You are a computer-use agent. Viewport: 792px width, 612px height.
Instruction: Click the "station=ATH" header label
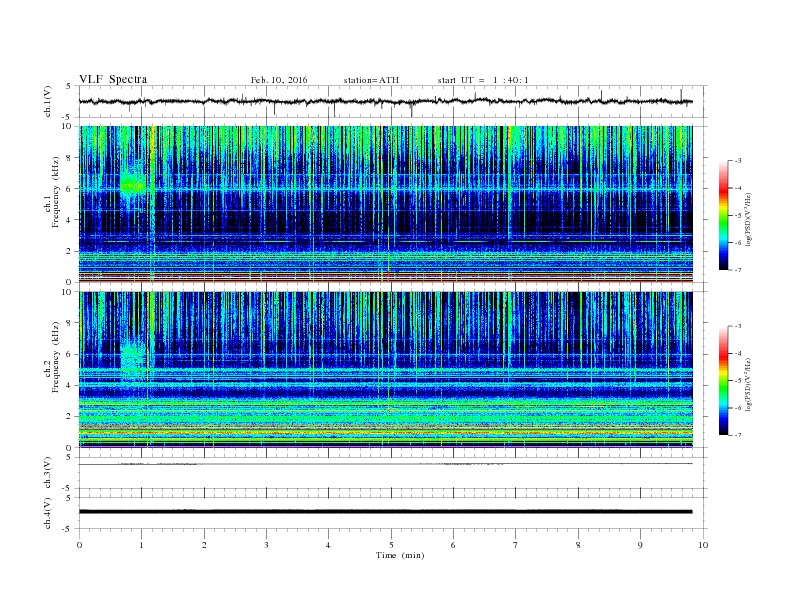tap(371, 80)
